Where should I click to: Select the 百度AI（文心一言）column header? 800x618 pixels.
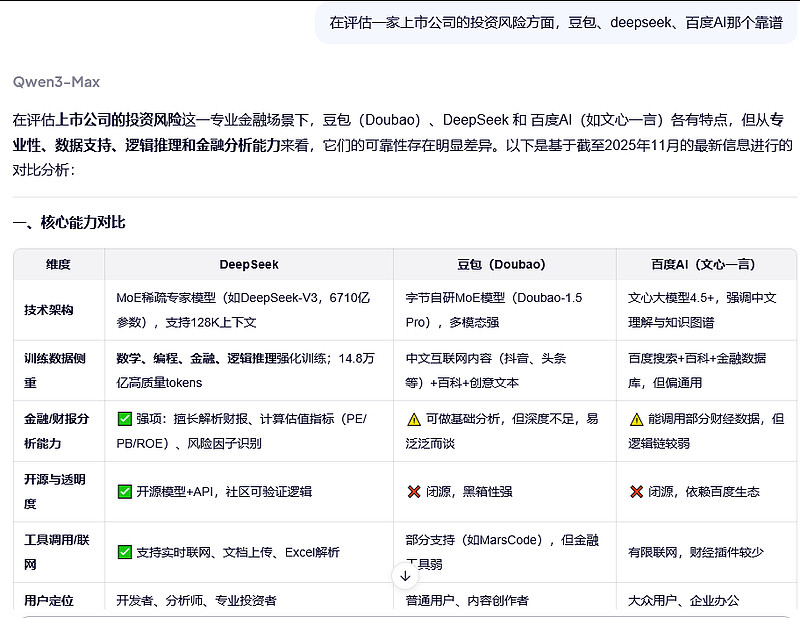[703, 264]
